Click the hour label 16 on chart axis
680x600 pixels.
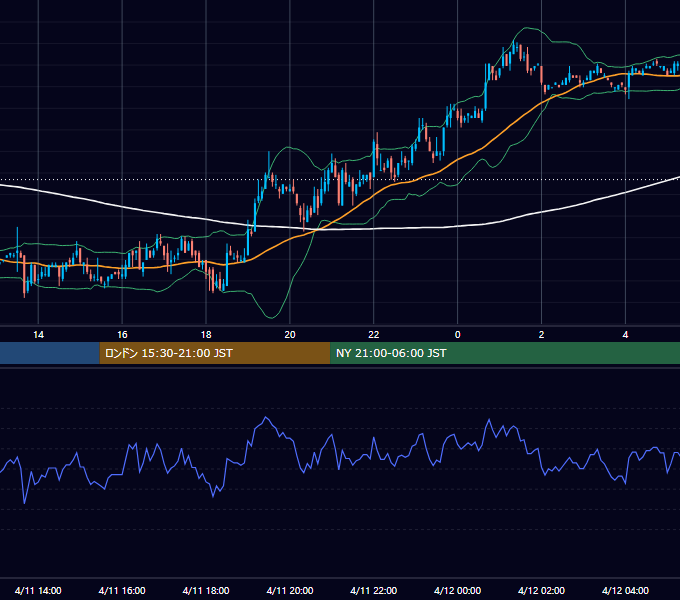tap(122, 335)
